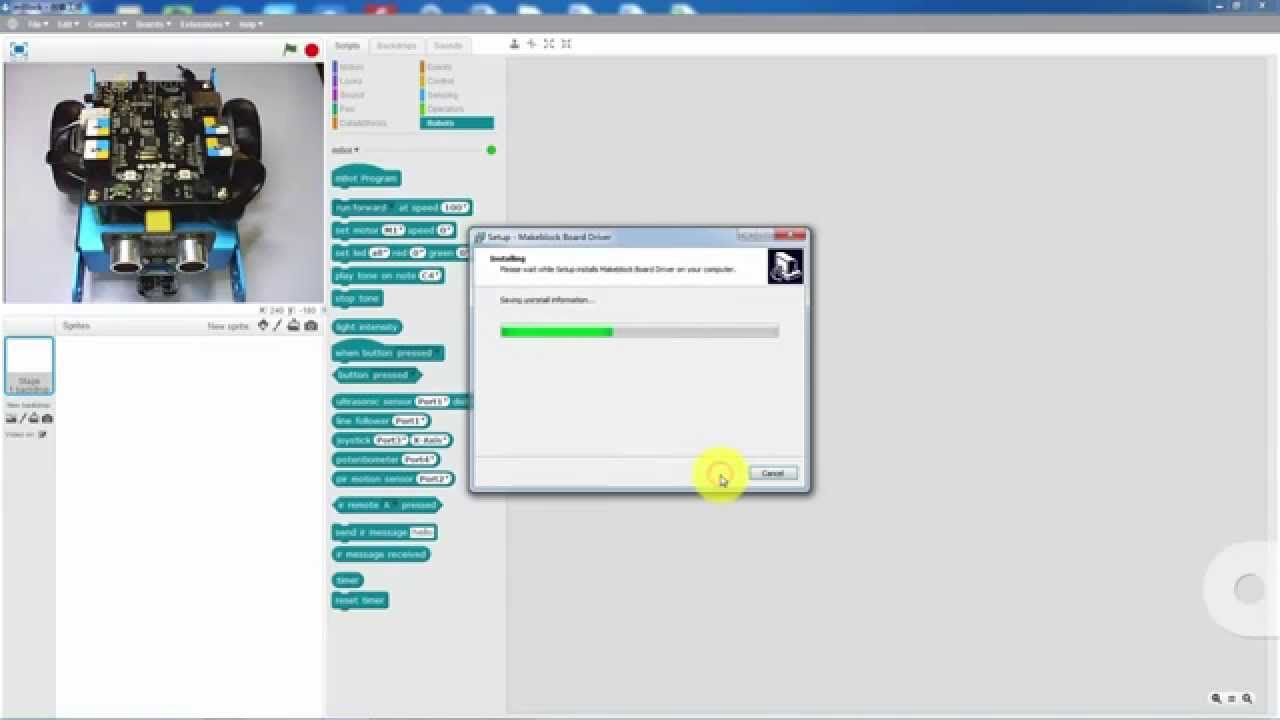This screenshot has width=1280, height=720.
Task: Open the Connect menu
Action: pos(107,24)
